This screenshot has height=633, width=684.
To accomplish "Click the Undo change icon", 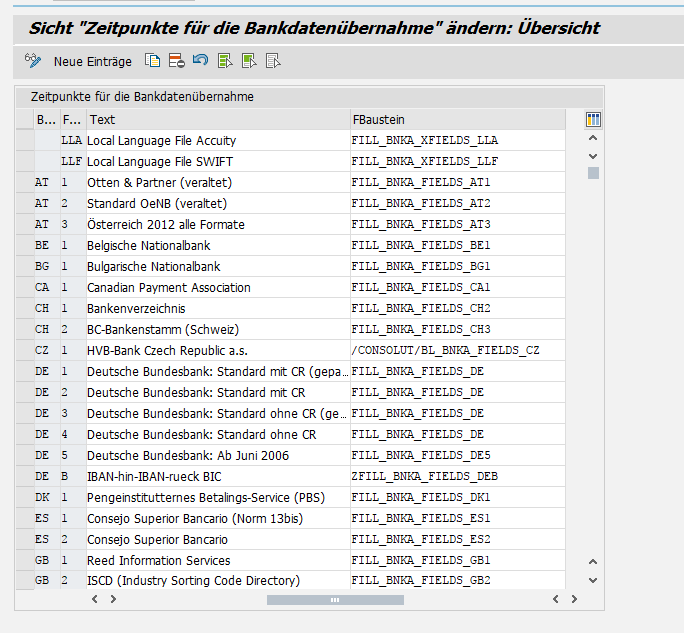I will 200,61.
